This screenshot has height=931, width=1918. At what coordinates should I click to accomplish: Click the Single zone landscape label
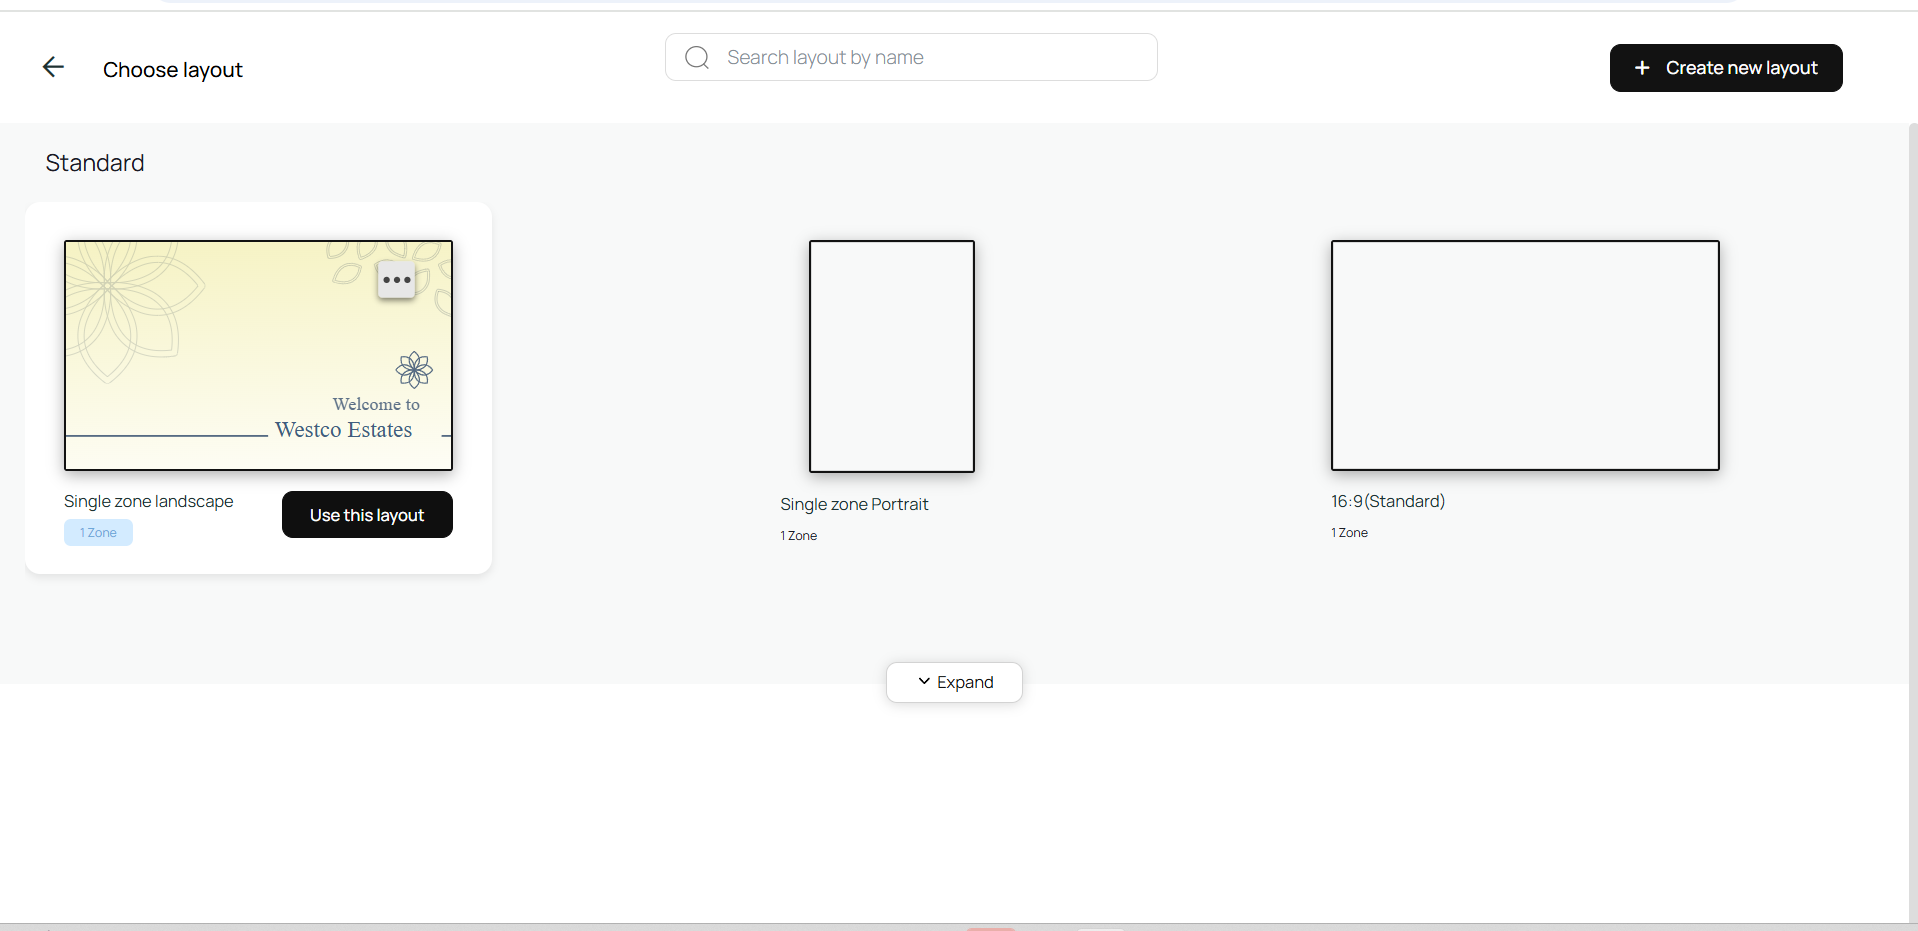(149, 501)
